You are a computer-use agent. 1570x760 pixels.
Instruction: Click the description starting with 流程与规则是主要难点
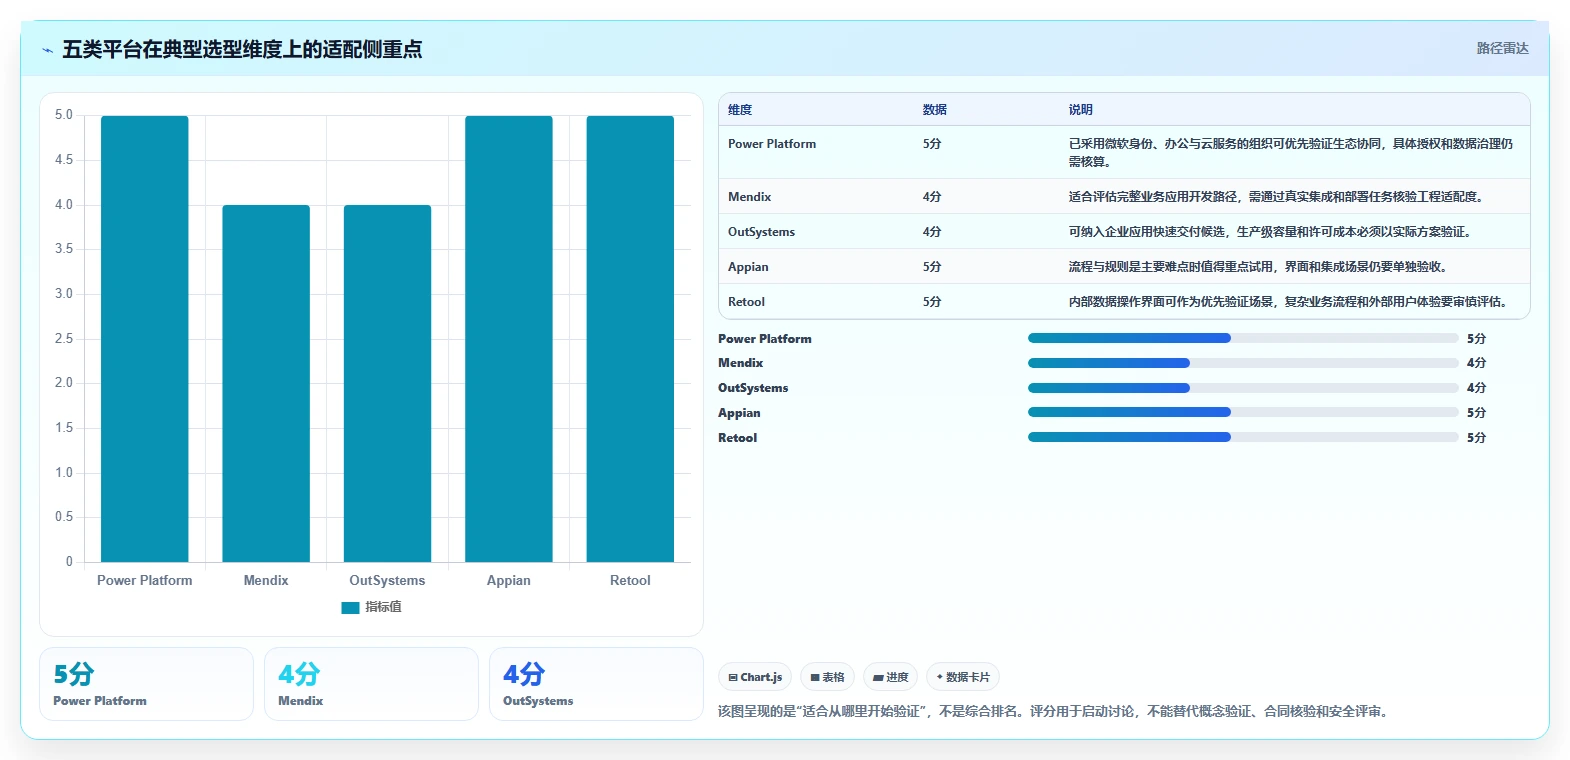pyautogui.click(x=1261, y=267)
